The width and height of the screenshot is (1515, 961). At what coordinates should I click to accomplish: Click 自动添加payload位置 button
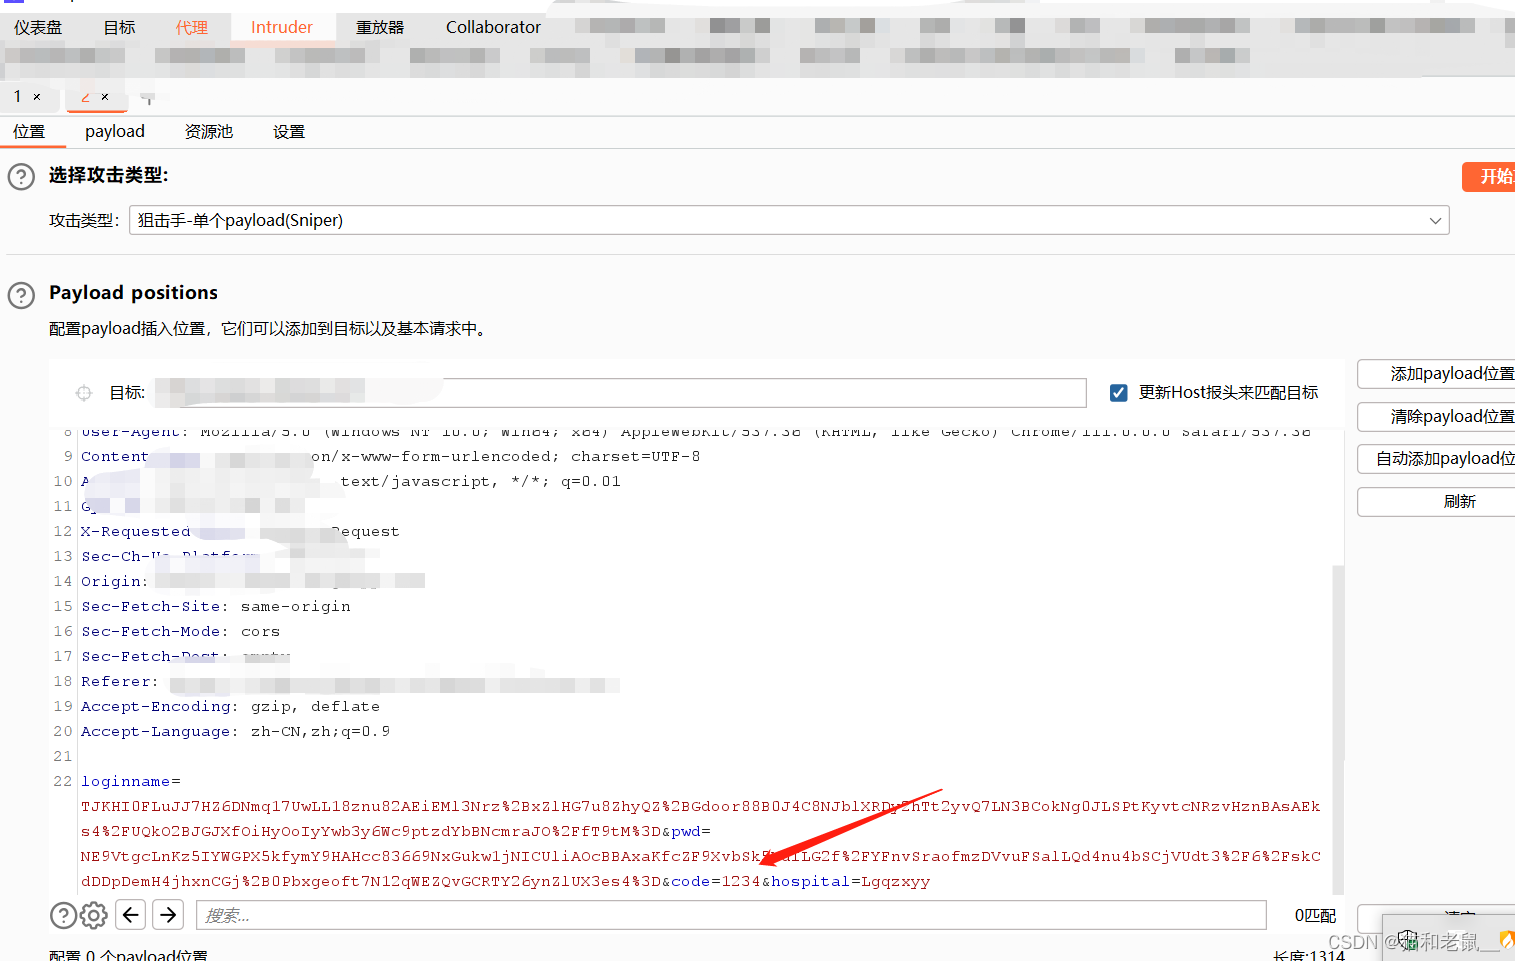(1437, 459)
